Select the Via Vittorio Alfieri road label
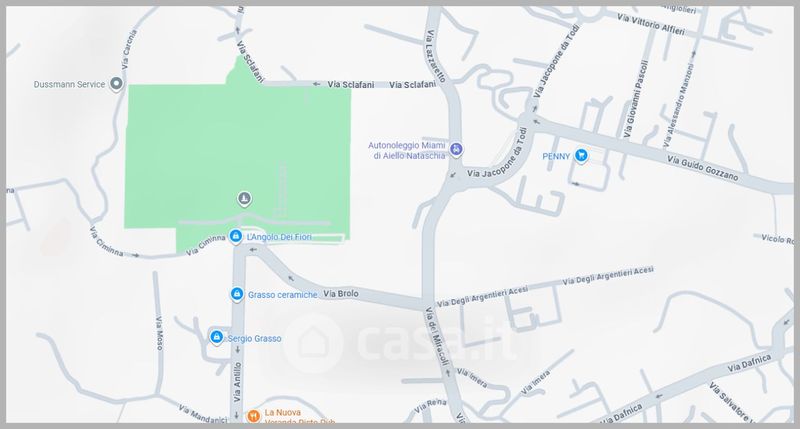 click(651, 24)
